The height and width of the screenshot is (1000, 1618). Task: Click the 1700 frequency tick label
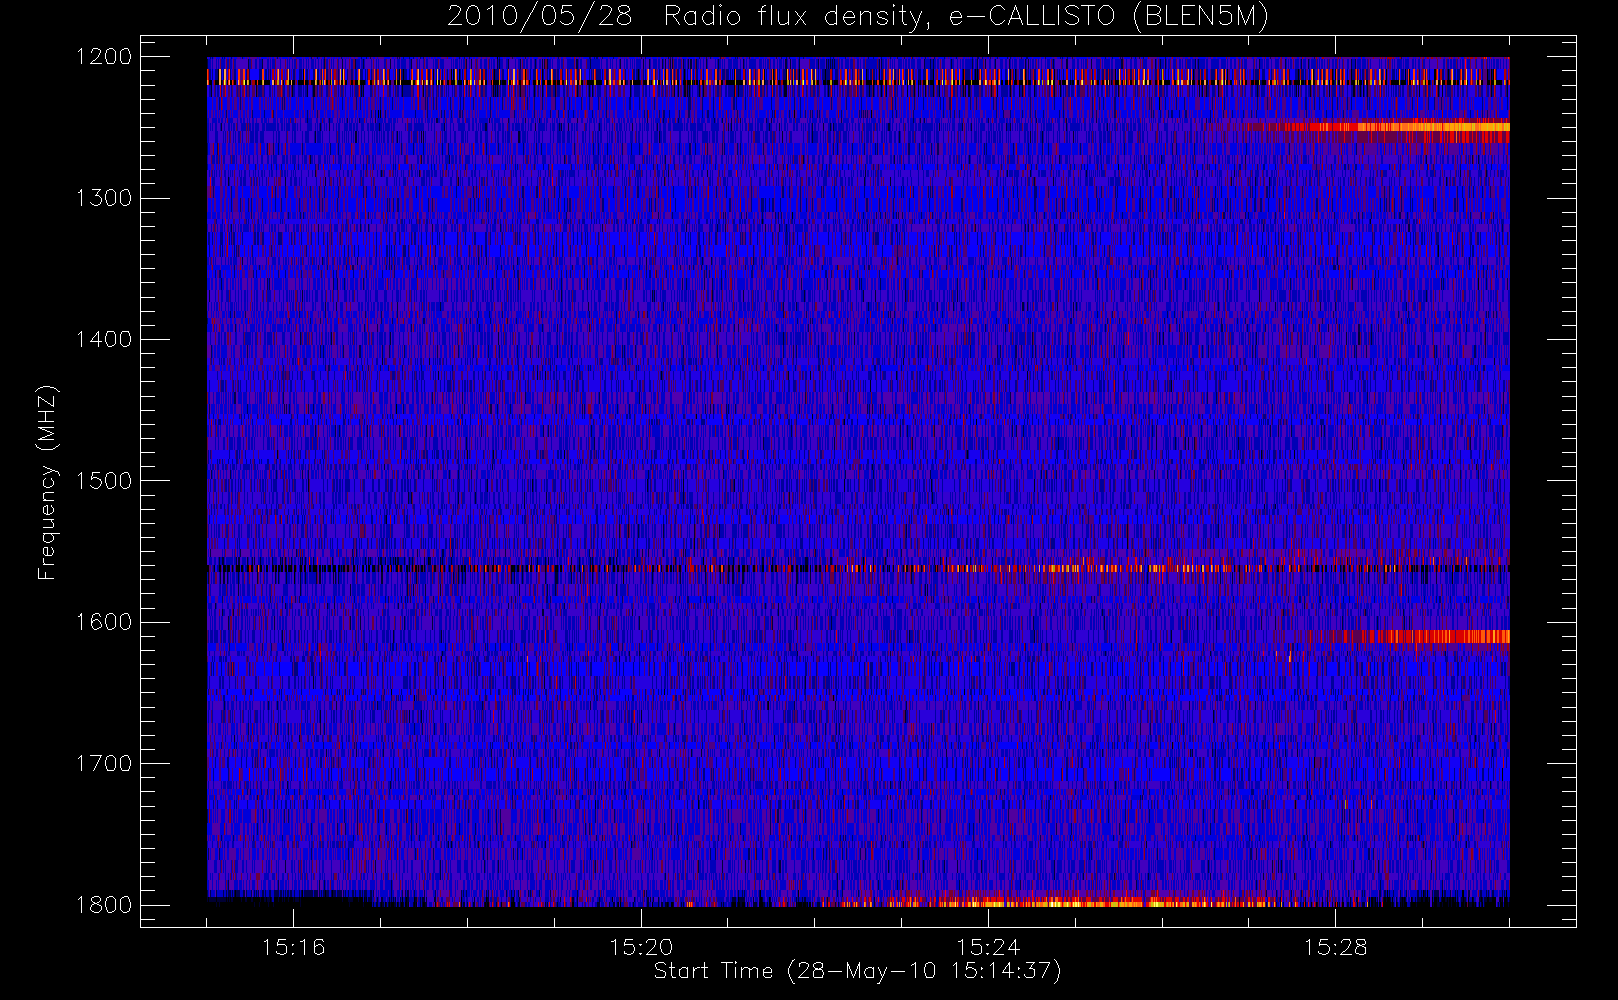pos(104,763)
